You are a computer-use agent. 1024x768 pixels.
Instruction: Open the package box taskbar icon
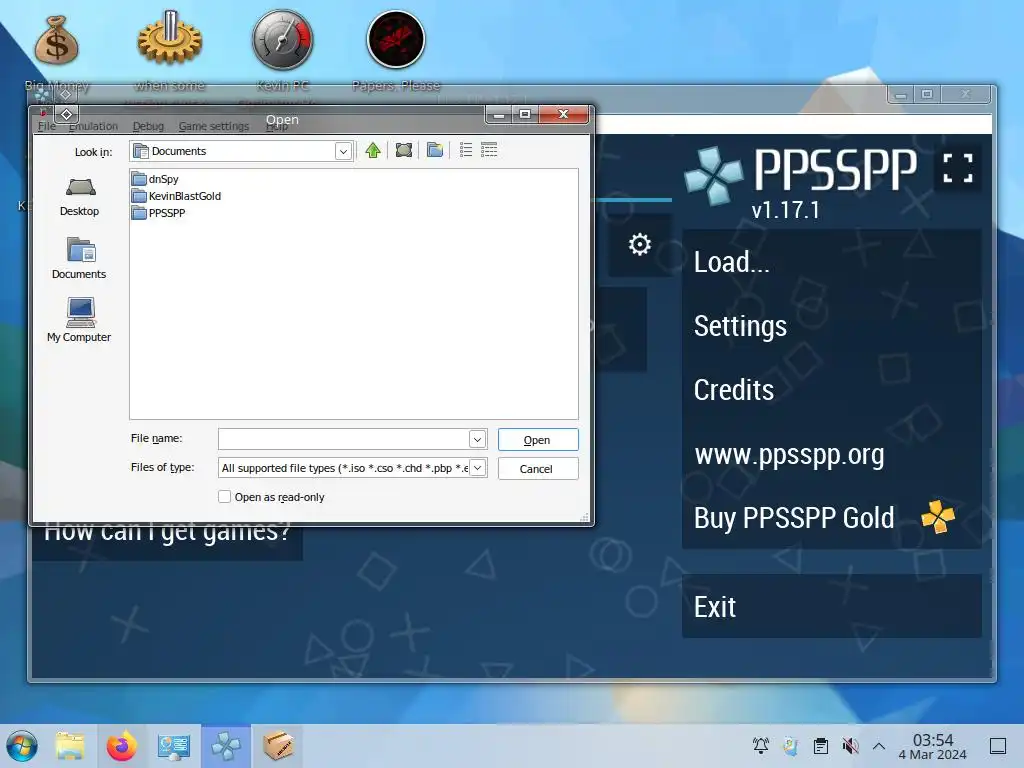[x=278, y=746]
